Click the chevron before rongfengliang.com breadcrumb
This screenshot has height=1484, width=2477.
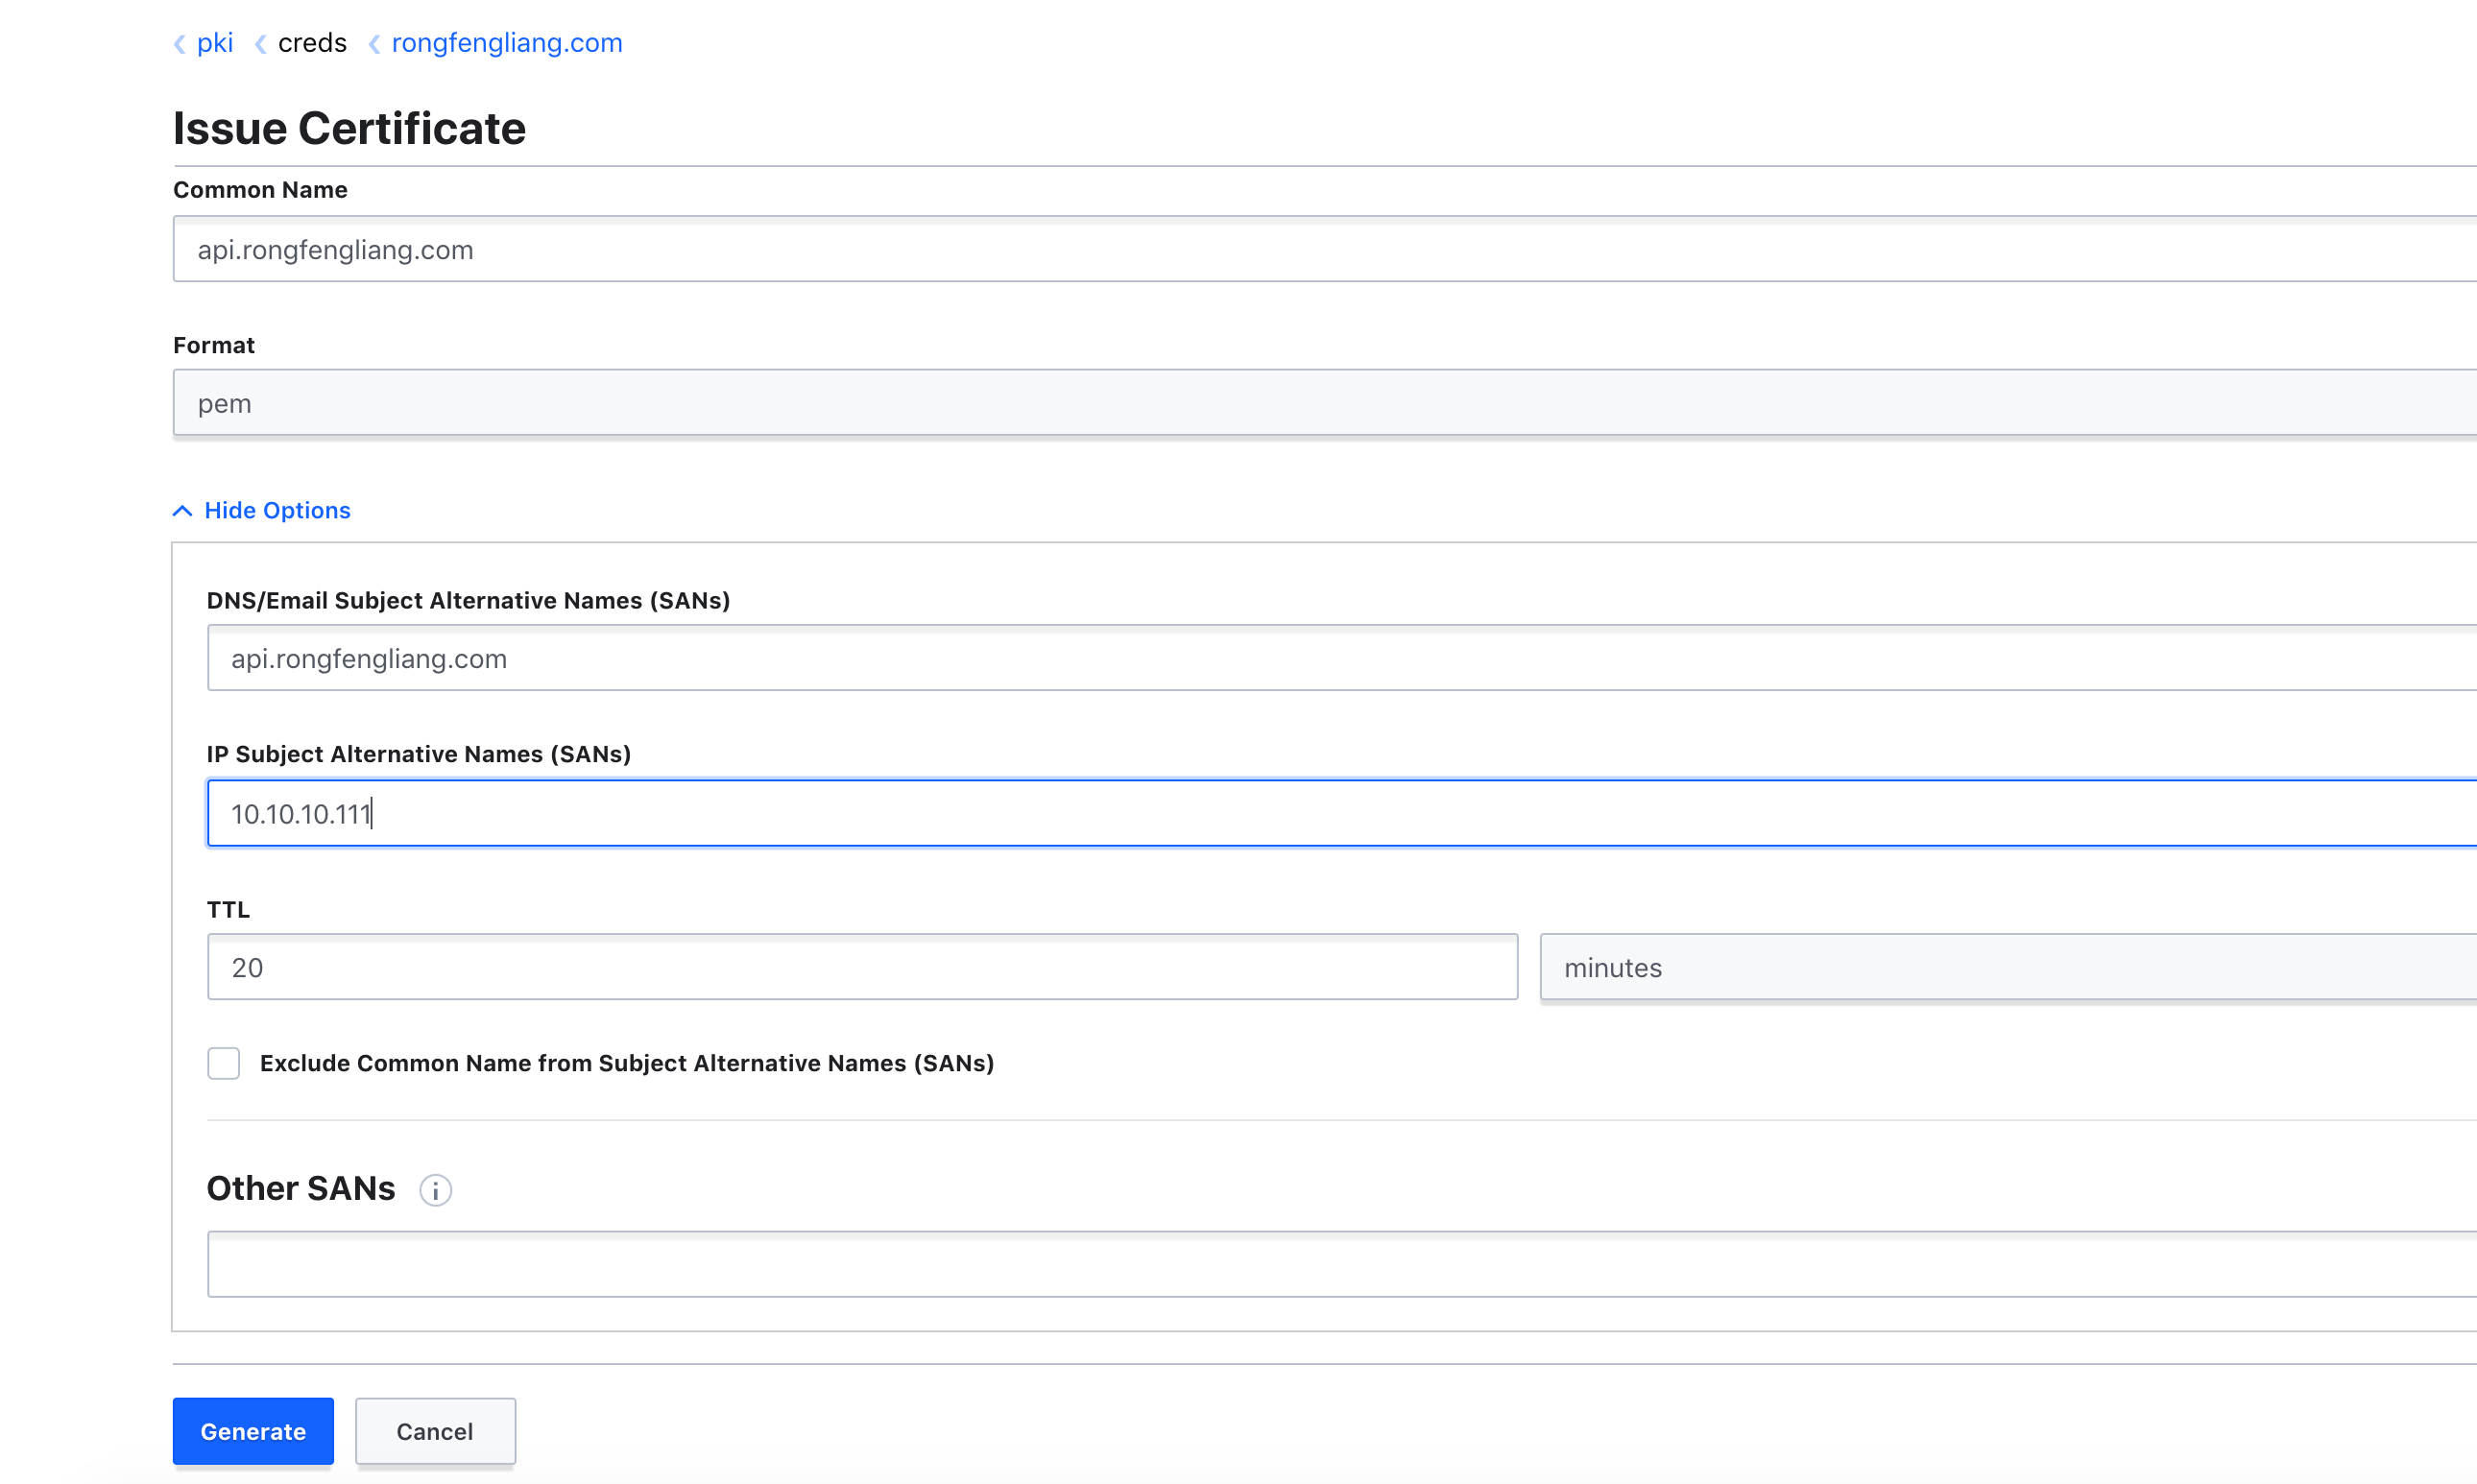[x=375, y=44]
